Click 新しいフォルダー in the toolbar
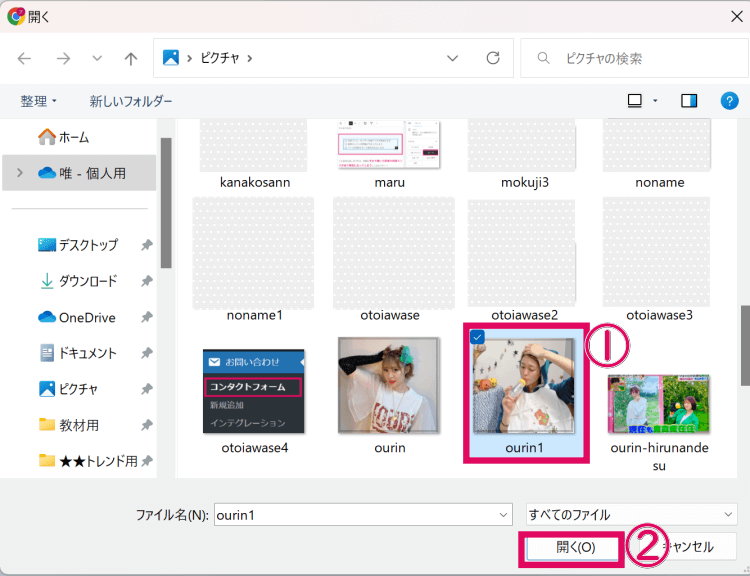The width and height of the screenshot is (750, 576). tap(131, 101)
